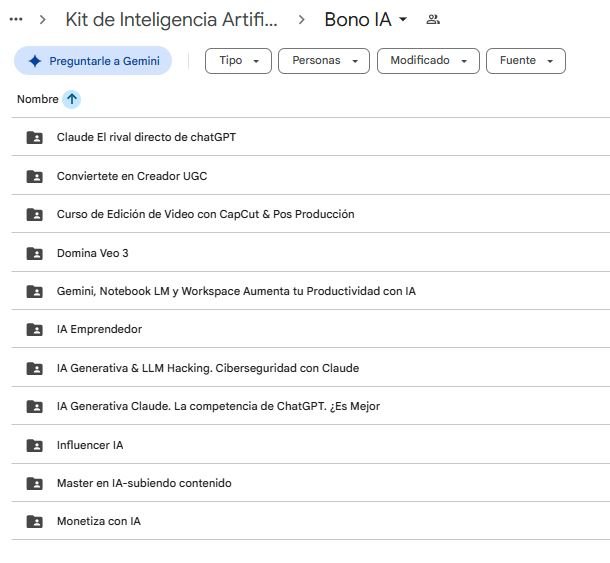The image size is (610, 563).
Task: Select Gemini, Notebook LM y Workspace folder
Action: coord(236,291)
